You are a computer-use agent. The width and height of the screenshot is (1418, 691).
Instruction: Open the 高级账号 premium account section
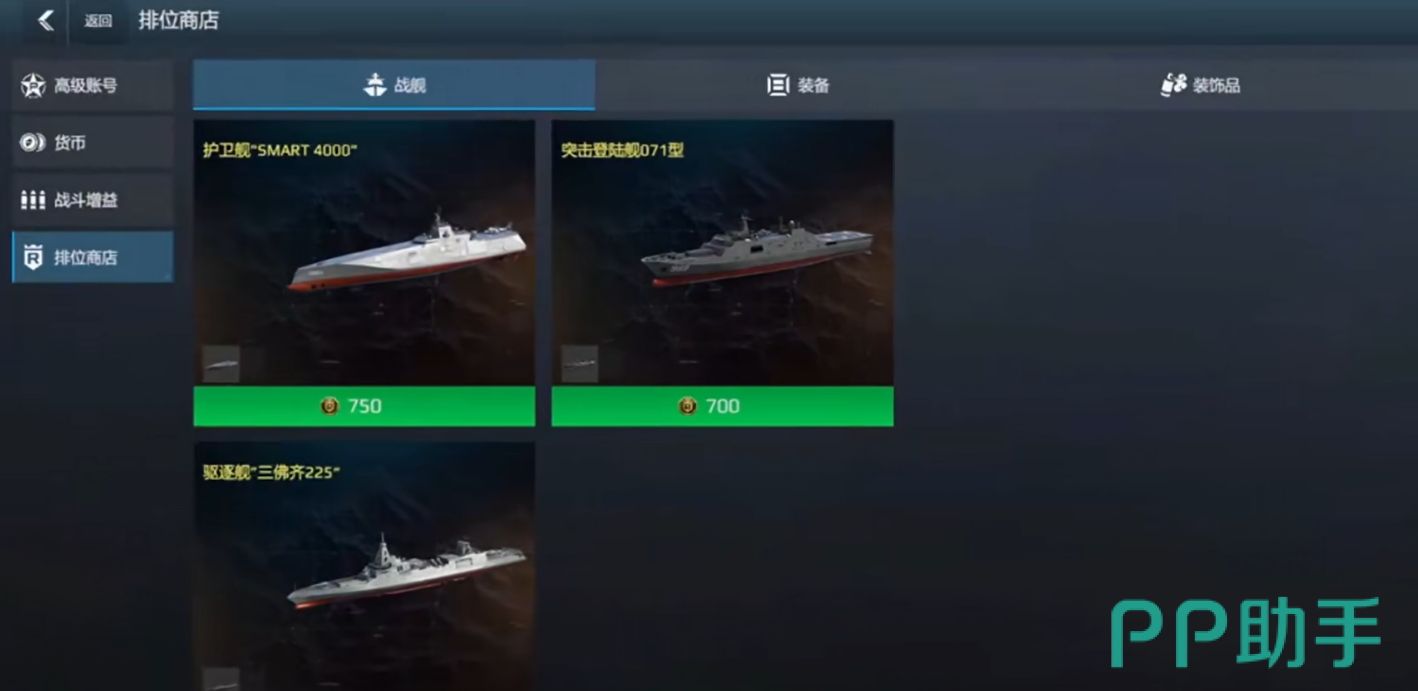coord(93,86)
